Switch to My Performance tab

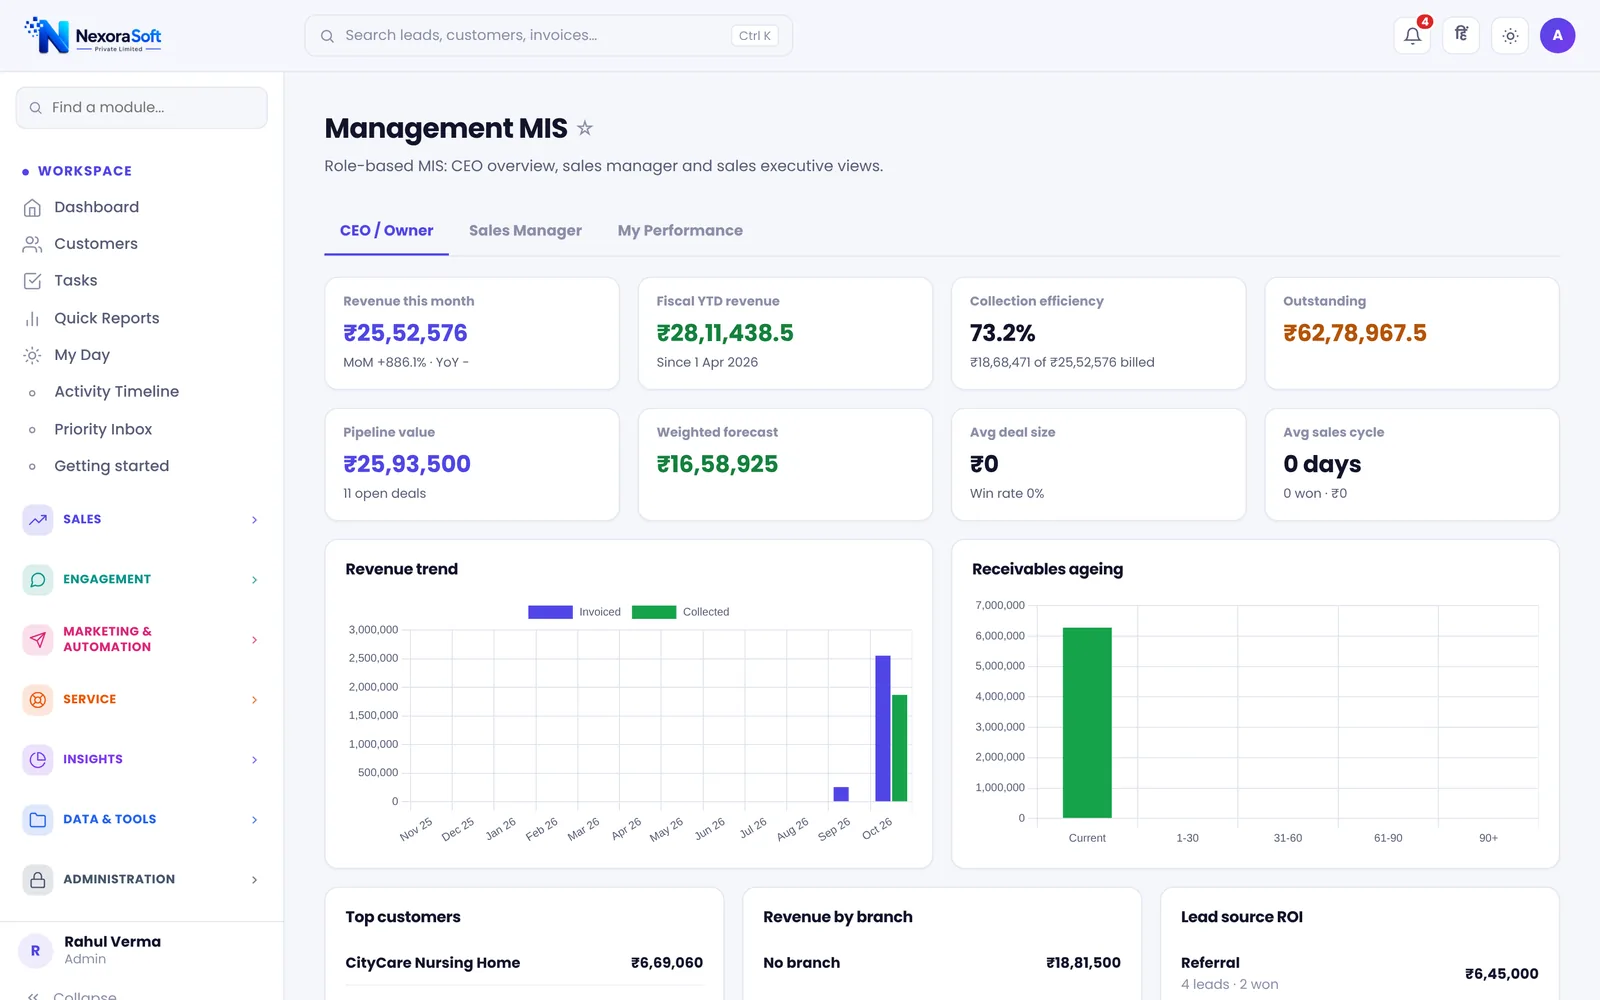(x=680, y=231)
